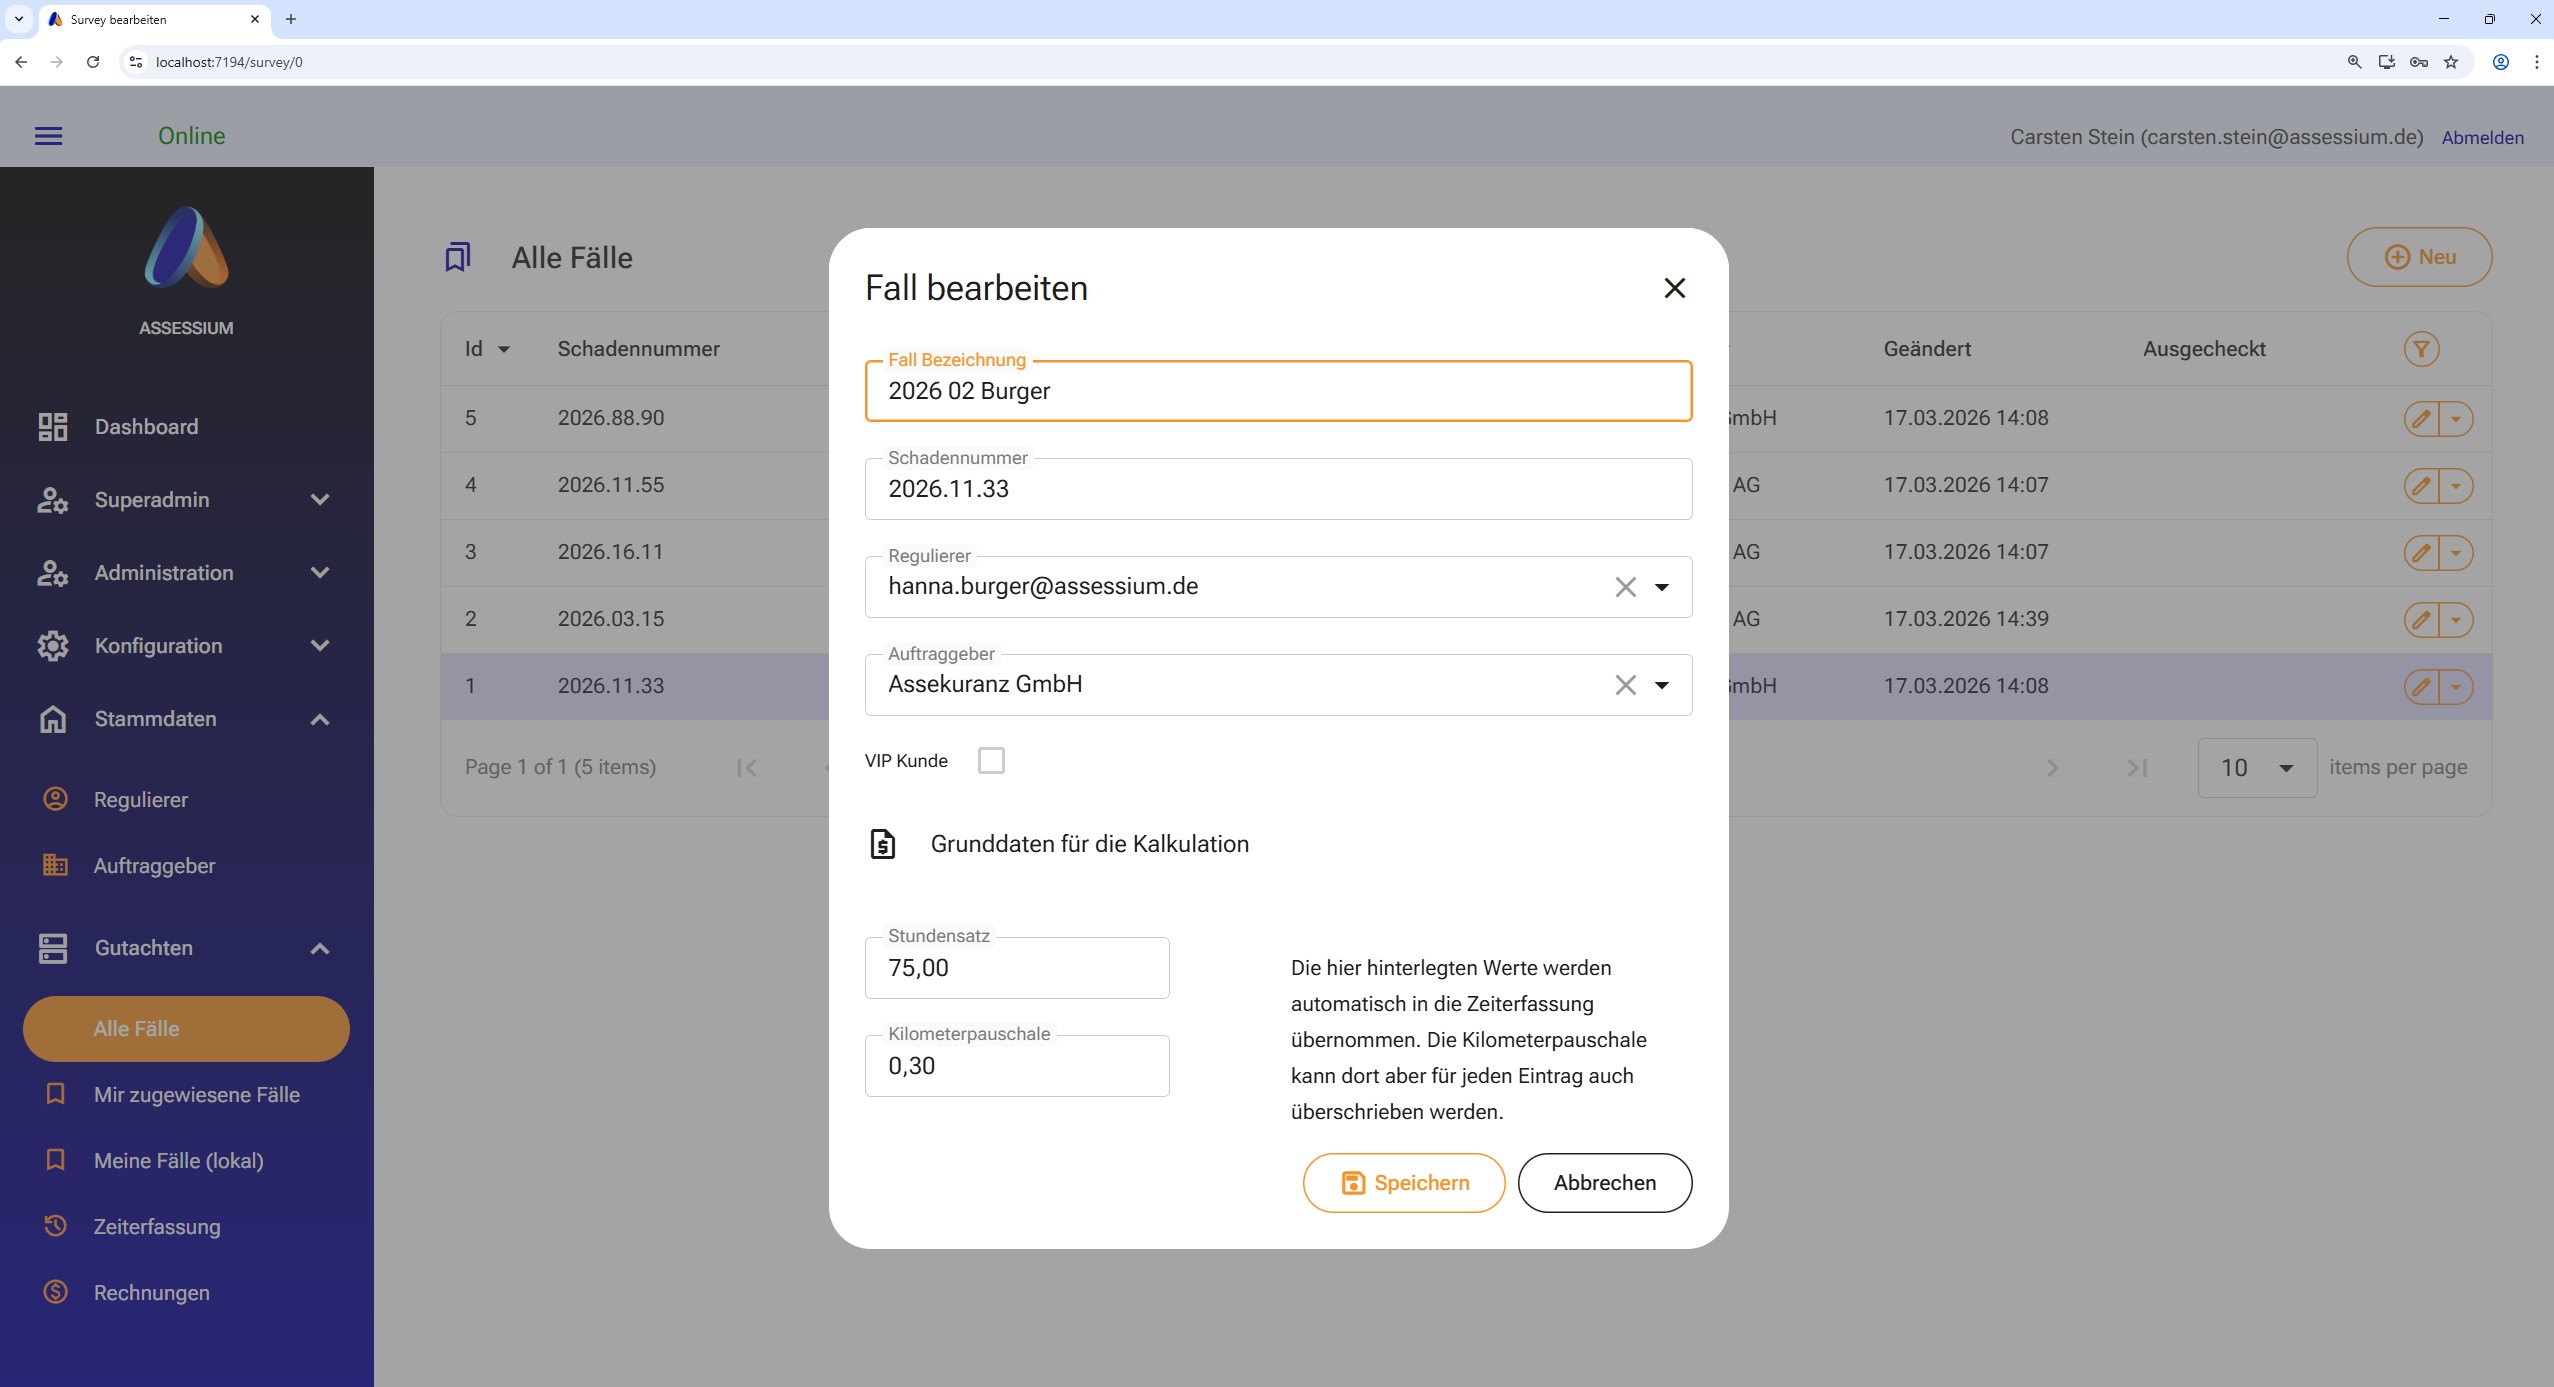2554x1387 pixels.
Task: Click the Speichern button
Action: [1403, 1183]
